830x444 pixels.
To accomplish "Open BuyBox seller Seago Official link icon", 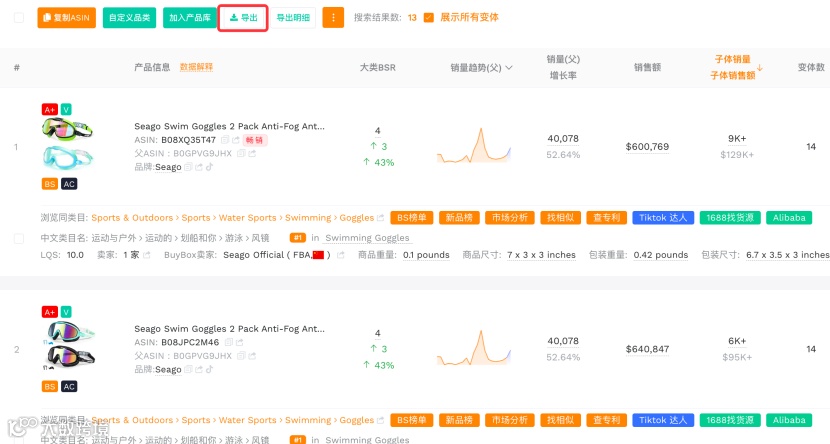I will tap(340, 255).
